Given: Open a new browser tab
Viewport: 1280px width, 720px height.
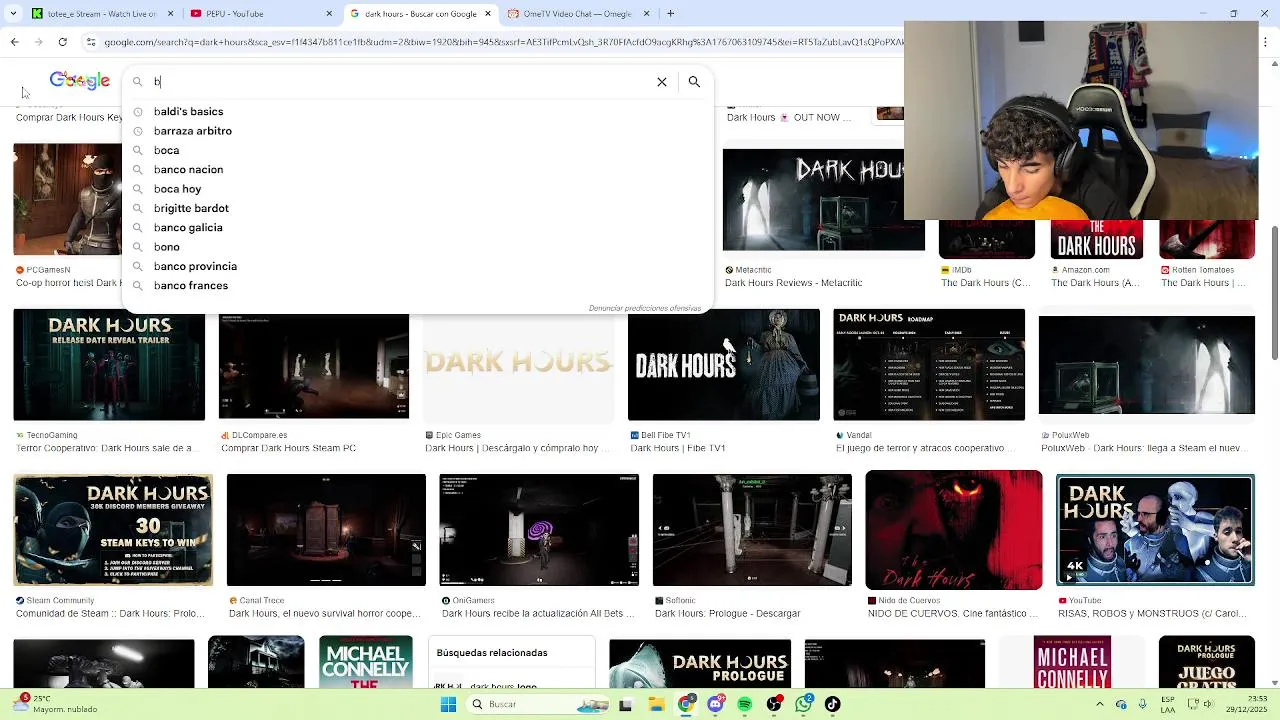Looking at the screenshot, I should pyautogui.click(x=671, y=13).
